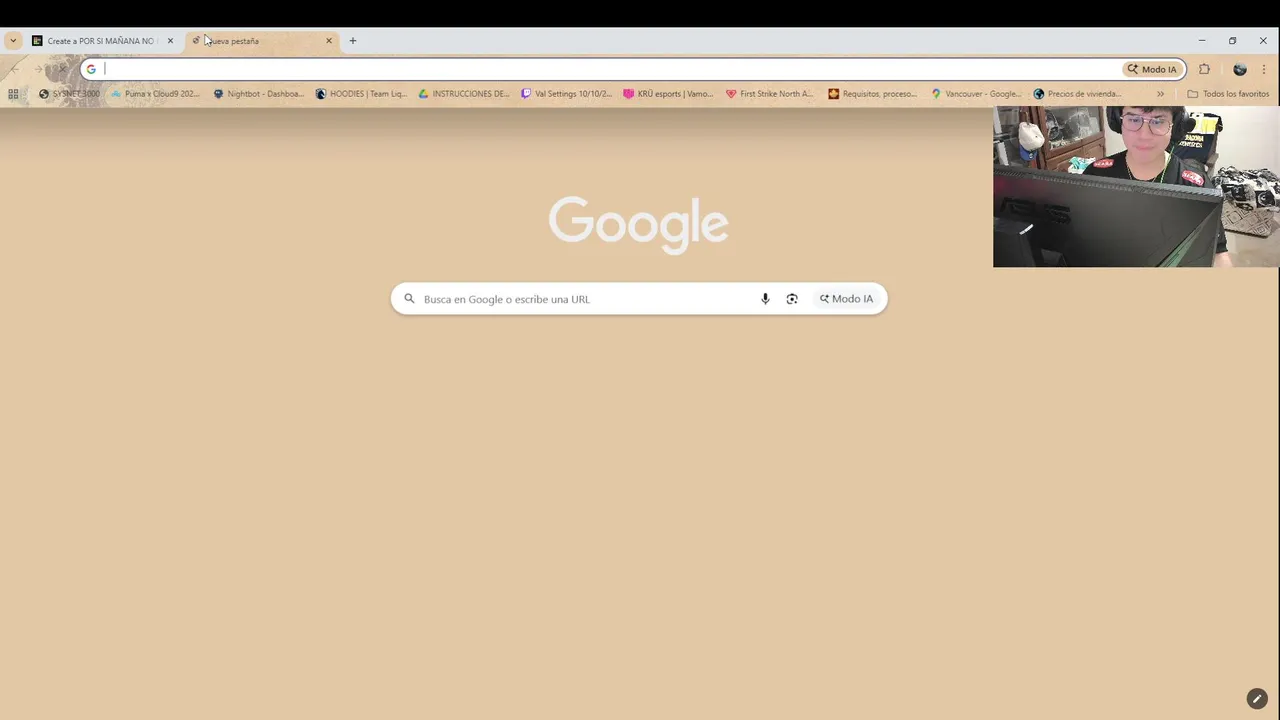Expand hidden bookmarks with double chevron
Viewport: 1280px width, 720px height.
pyautogui.click(x=1160, y=94)
